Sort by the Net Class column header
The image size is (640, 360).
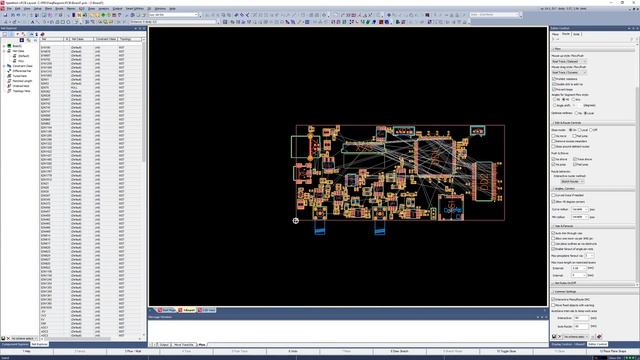point(82,39)
